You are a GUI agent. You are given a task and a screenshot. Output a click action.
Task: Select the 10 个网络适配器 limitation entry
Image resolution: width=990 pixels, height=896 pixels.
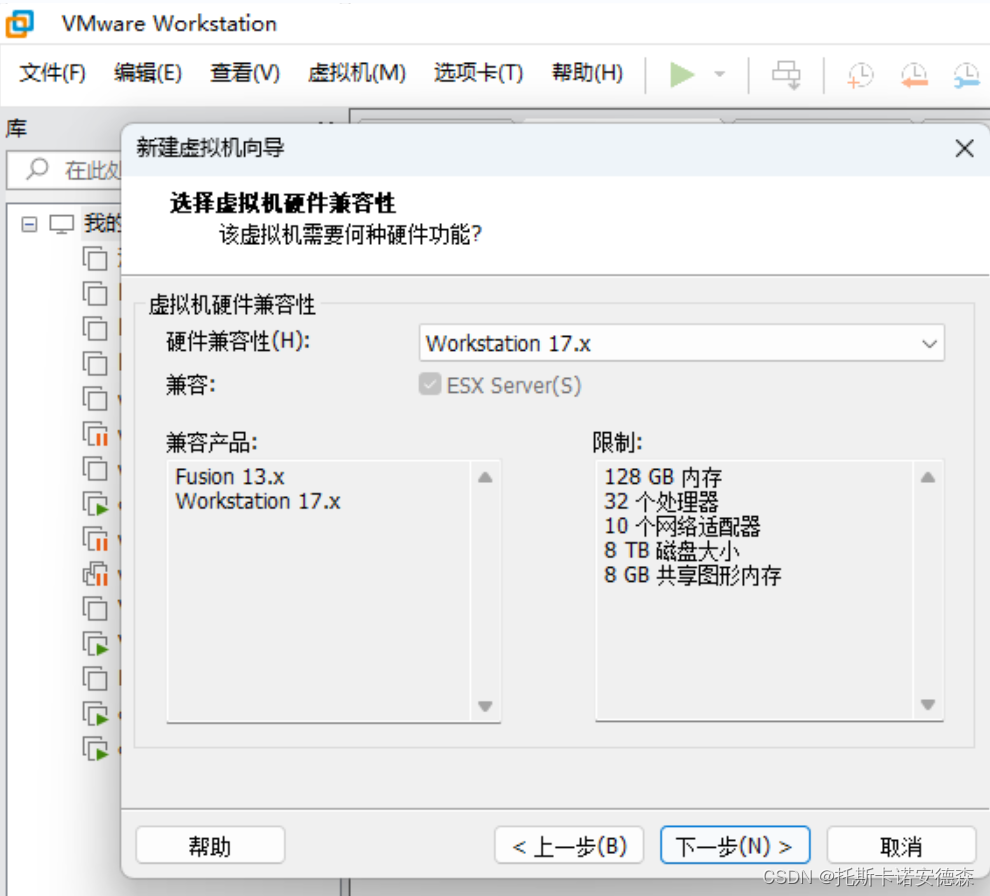682,526
